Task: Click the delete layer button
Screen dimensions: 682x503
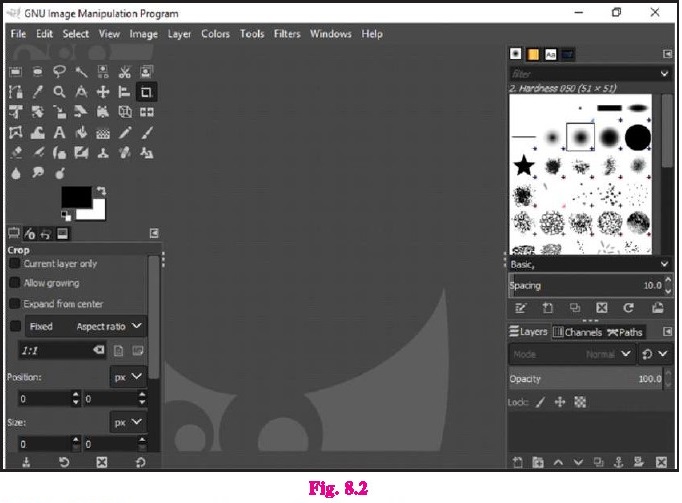Action: (661, 462)
